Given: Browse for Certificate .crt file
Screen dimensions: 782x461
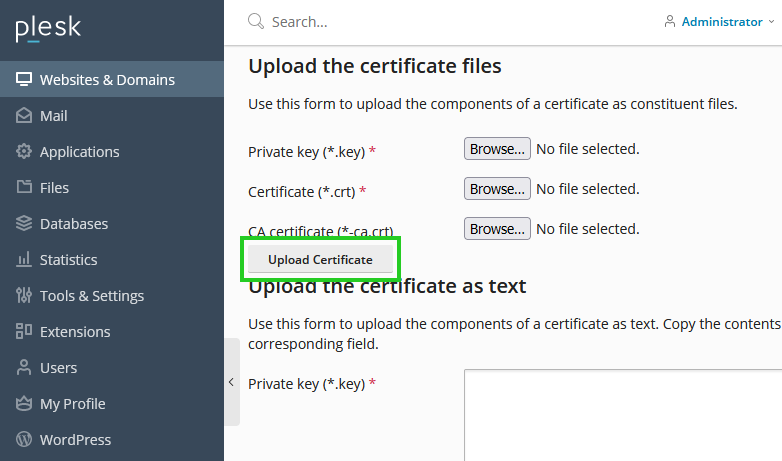Looking at the screenshot, I should (x=497, y=189).
